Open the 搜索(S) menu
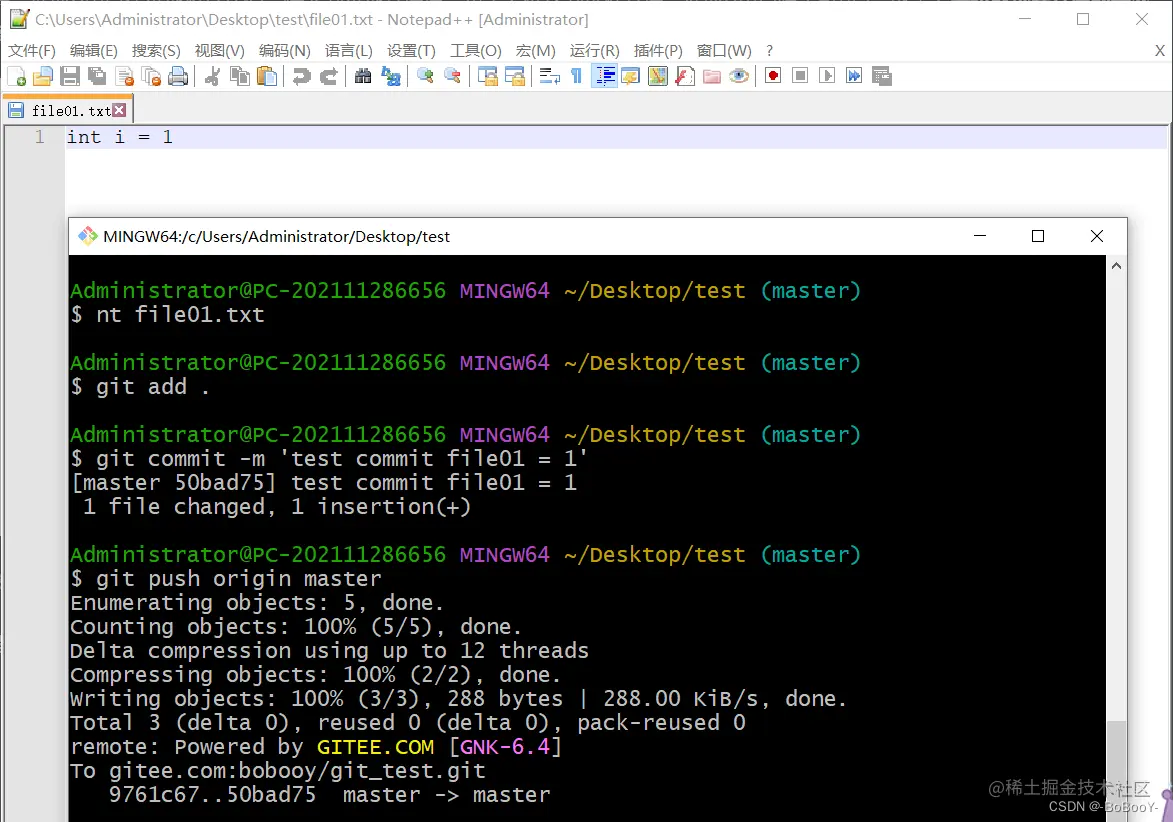The height and width of the screenshot is (822, 1173). 156,51
